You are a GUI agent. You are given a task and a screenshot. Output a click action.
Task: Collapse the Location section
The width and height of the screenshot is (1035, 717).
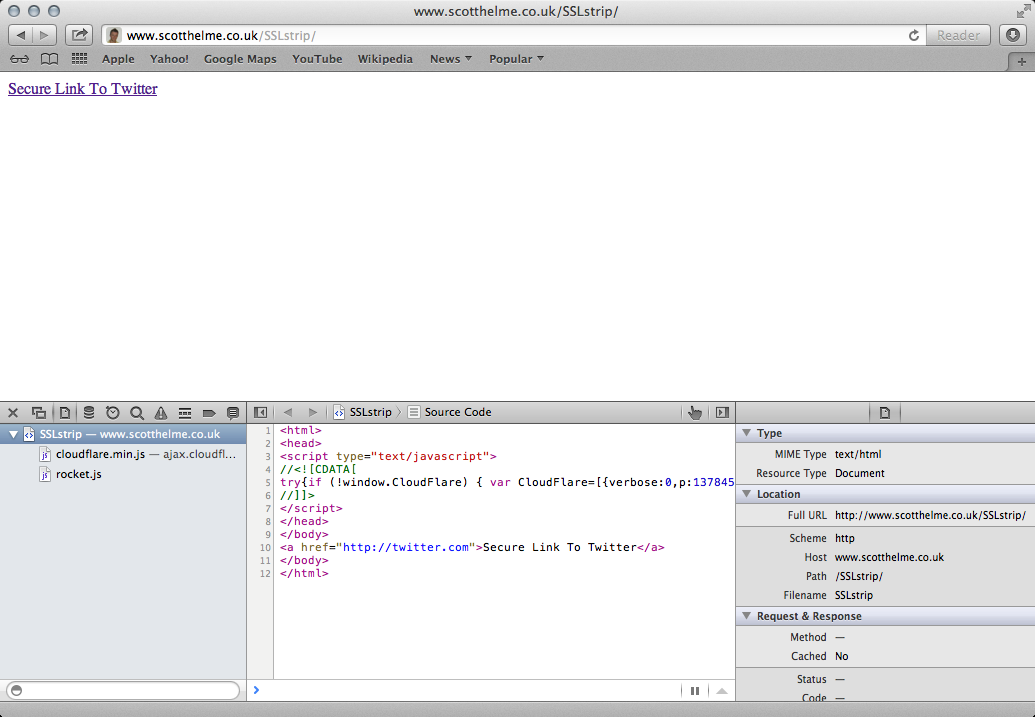tap(747, 494)
